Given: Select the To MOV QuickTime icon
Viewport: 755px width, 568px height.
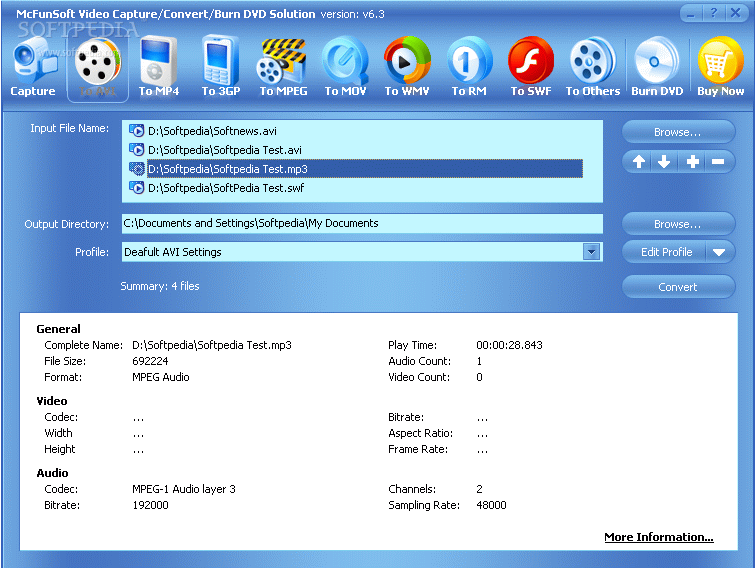Looking at the screenshot, I should pyautogui.click(x=345, y=67).
